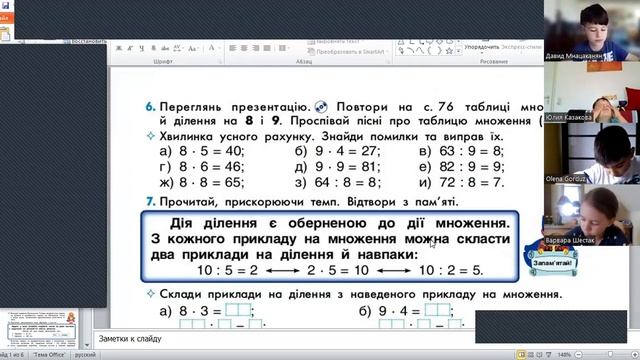
Task: Click the zoom slider handle
Action: coord(610,355)
